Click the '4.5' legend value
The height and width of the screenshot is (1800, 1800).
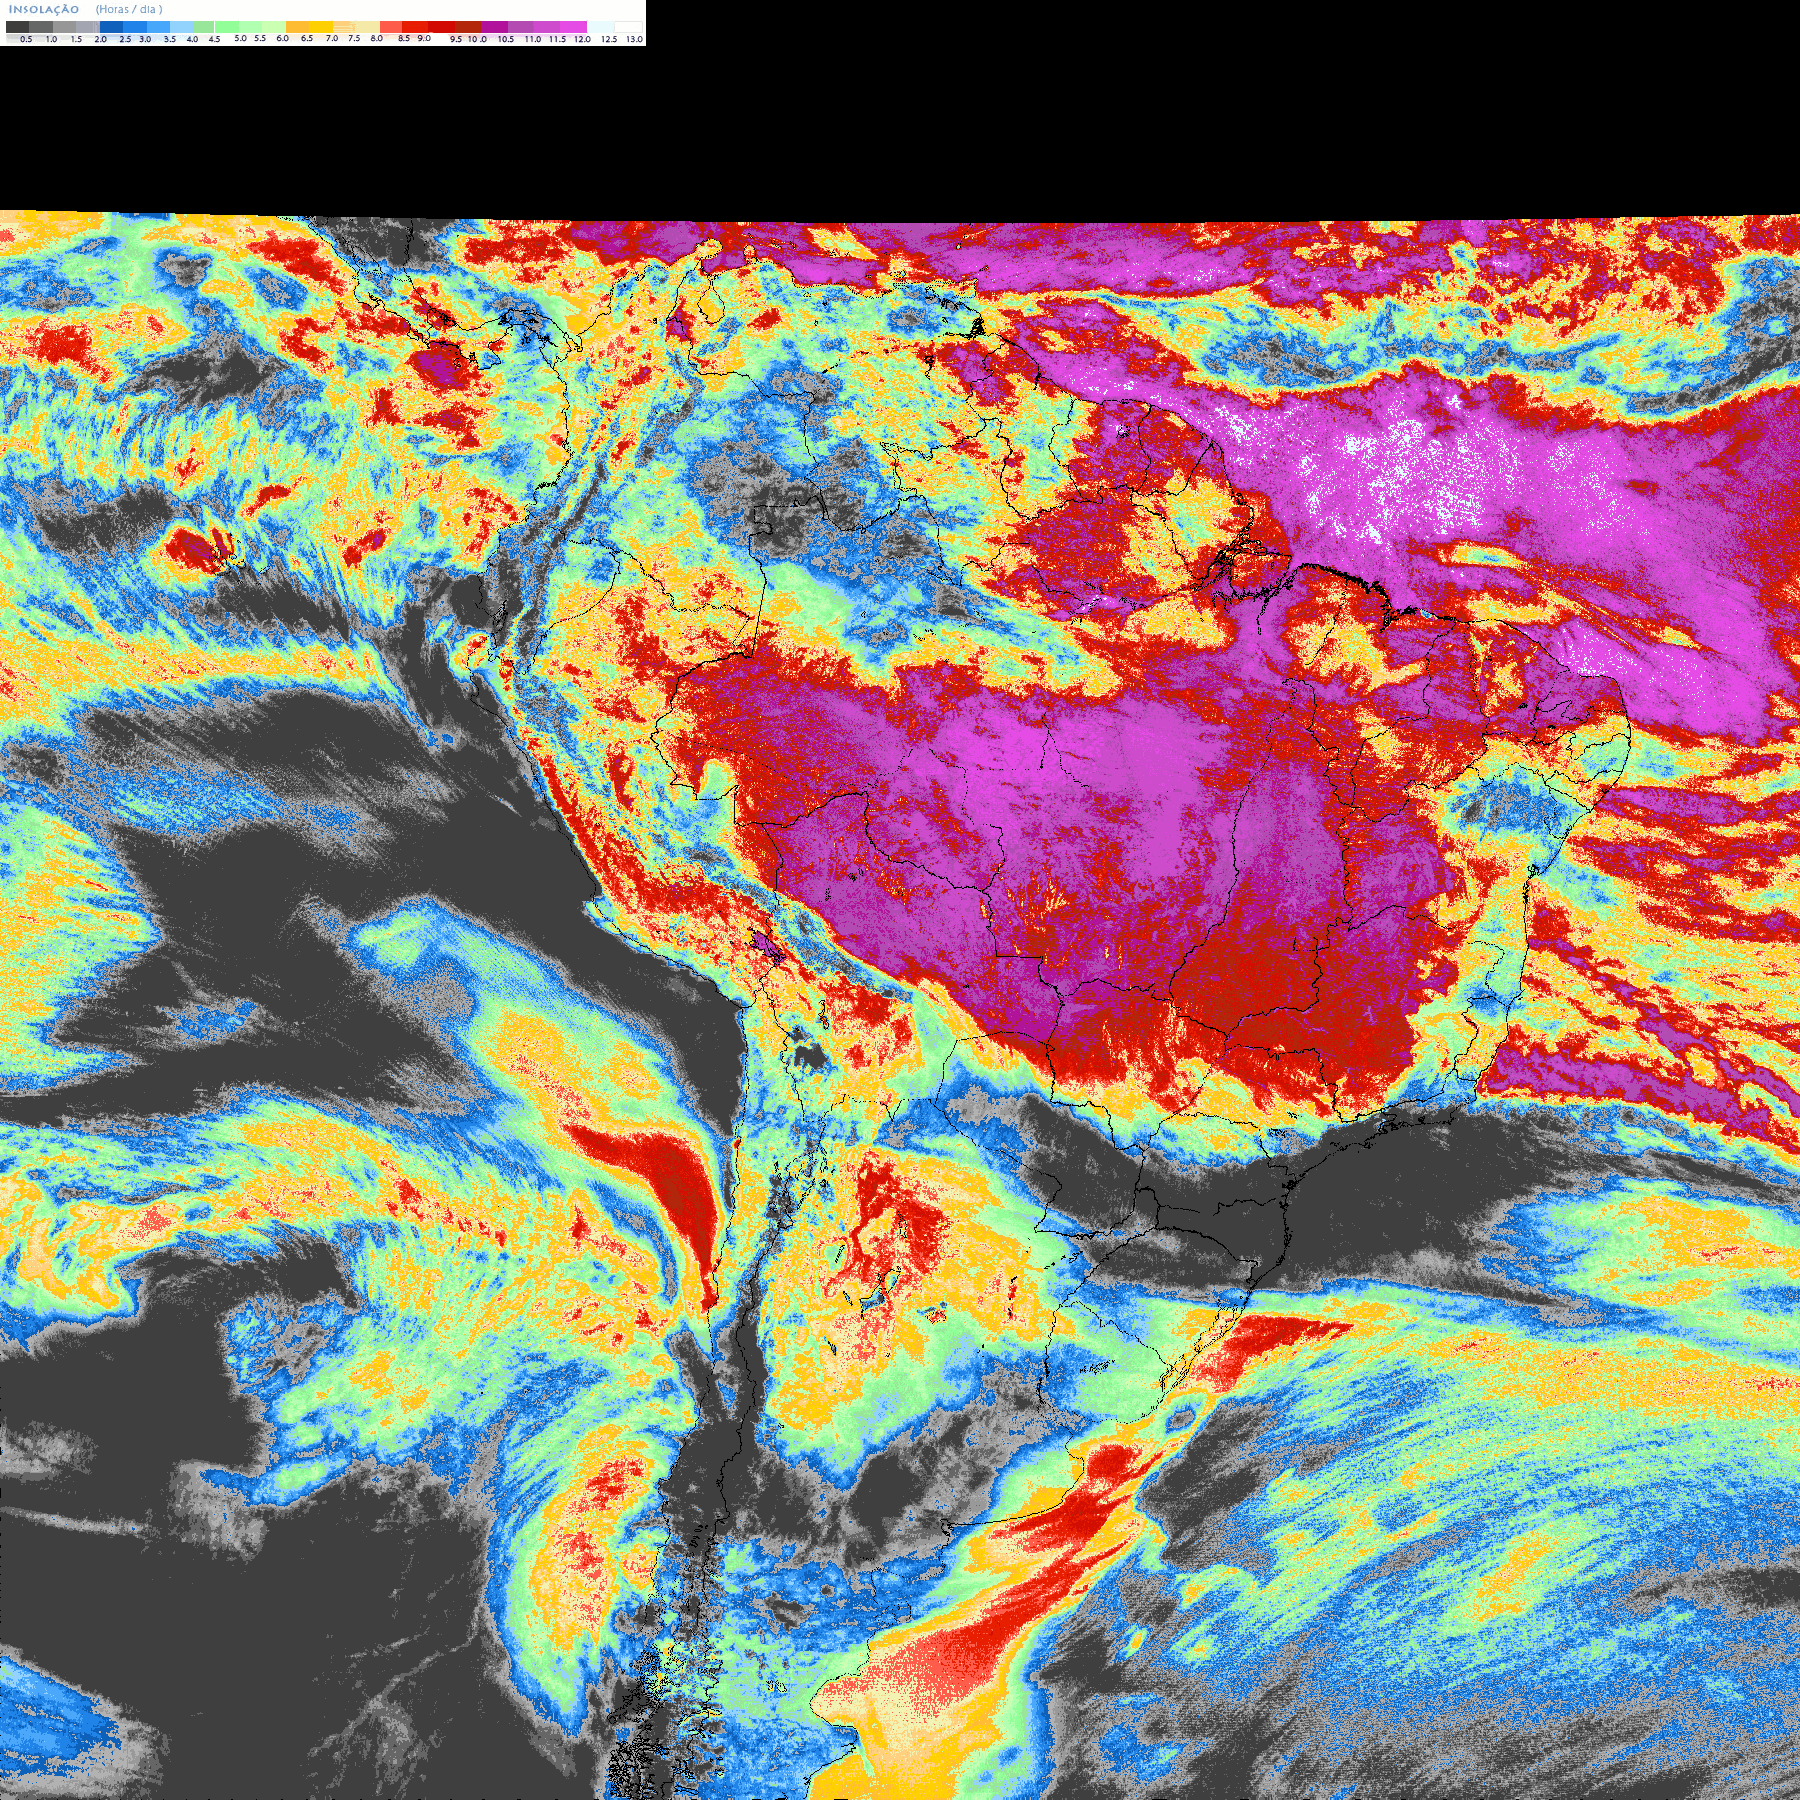214,39
